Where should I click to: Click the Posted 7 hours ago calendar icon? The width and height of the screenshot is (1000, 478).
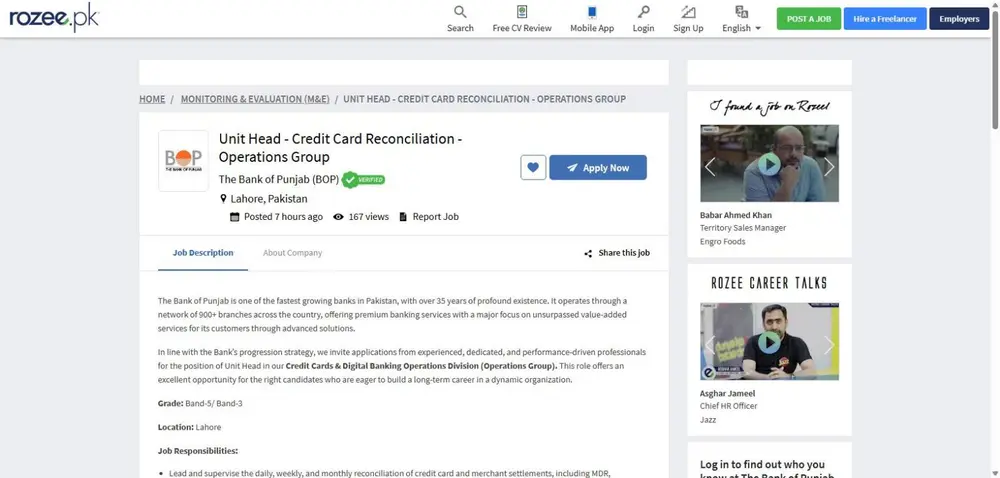[235, 217]
